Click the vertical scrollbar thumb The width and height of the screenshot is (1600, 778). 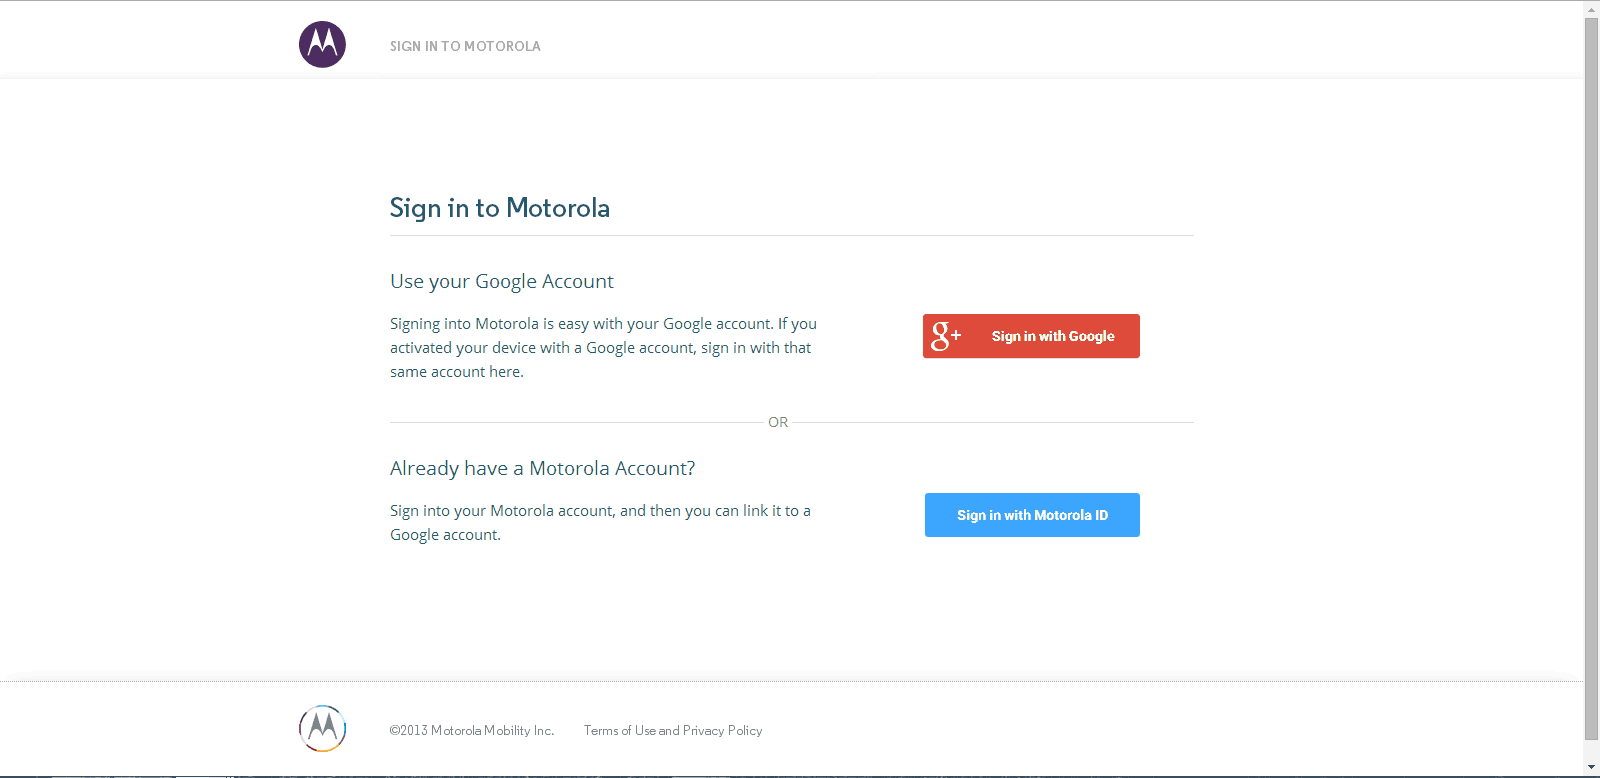tap(1592, 379)
